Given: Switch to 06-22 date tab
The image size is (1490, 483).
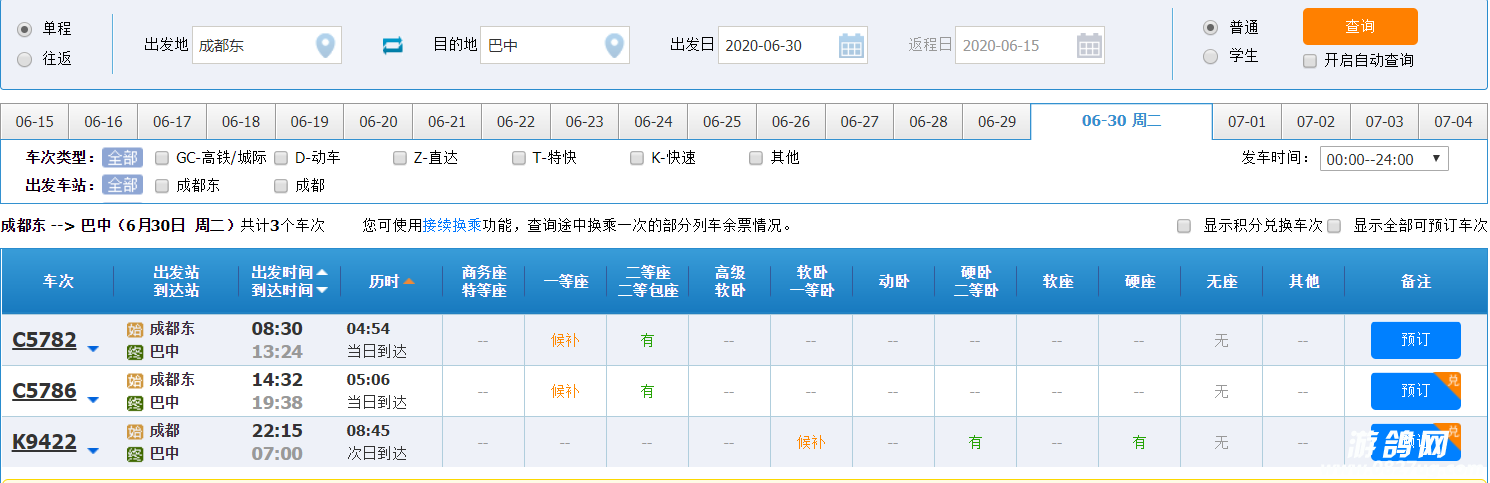Looking at the screenshot, I should [516, 121].
